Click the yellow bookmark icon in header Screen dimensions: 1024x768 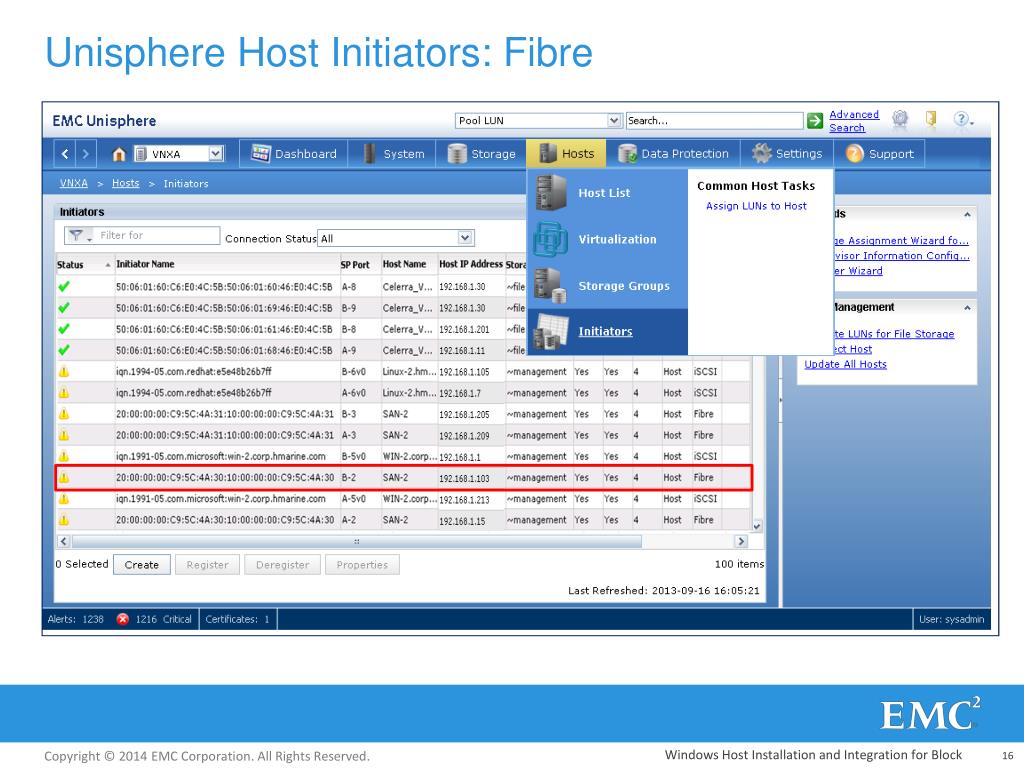click(931, 119)
